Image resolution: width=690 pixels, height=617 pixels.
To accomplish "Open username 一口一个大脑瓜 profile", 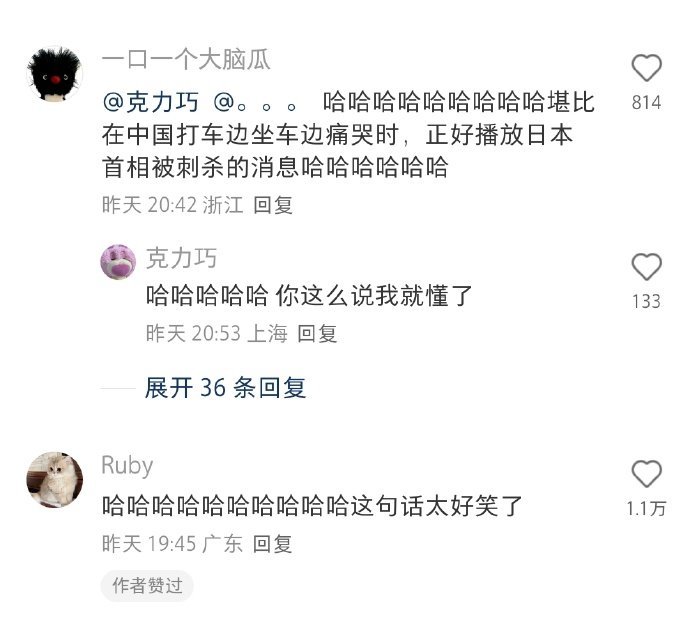I will pos(186,59).
